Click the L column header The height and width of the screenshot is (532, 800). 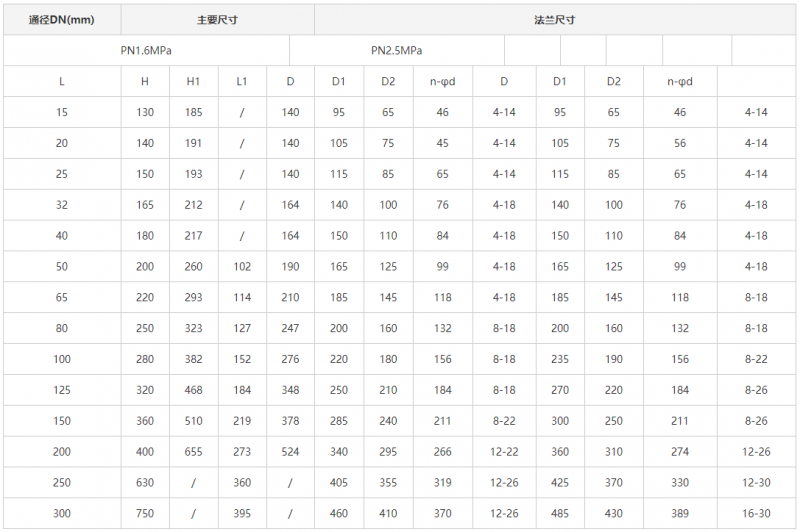pyautogui.click(x=62, y=82)
